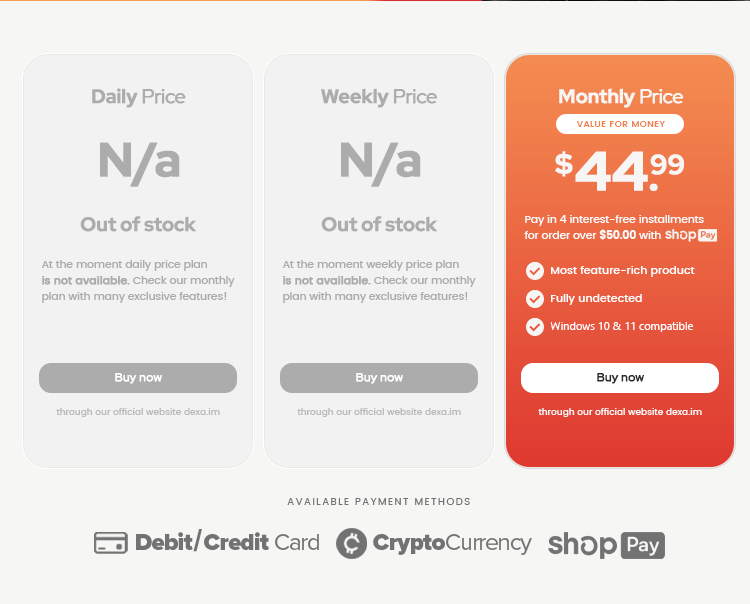Click Buy now on Daily Price card
The height and width of the screenshot is (604, 750).
(138, 378)
